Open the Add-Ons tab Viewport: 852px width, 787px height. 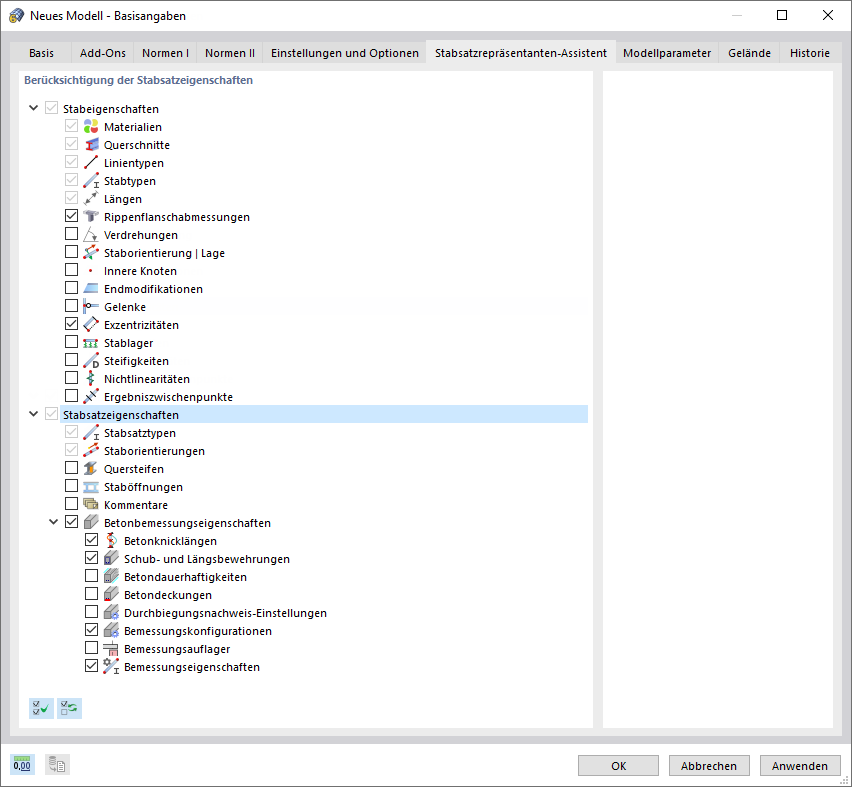(103, 53)
